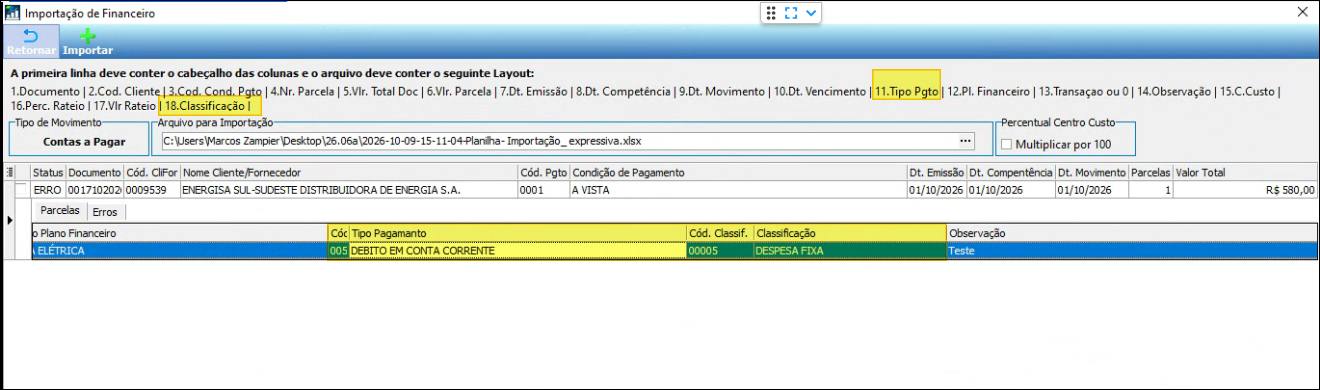
Task: Click the Parcelas column header in main grid
Action: pyautogui.click(x=1150, y=173)
